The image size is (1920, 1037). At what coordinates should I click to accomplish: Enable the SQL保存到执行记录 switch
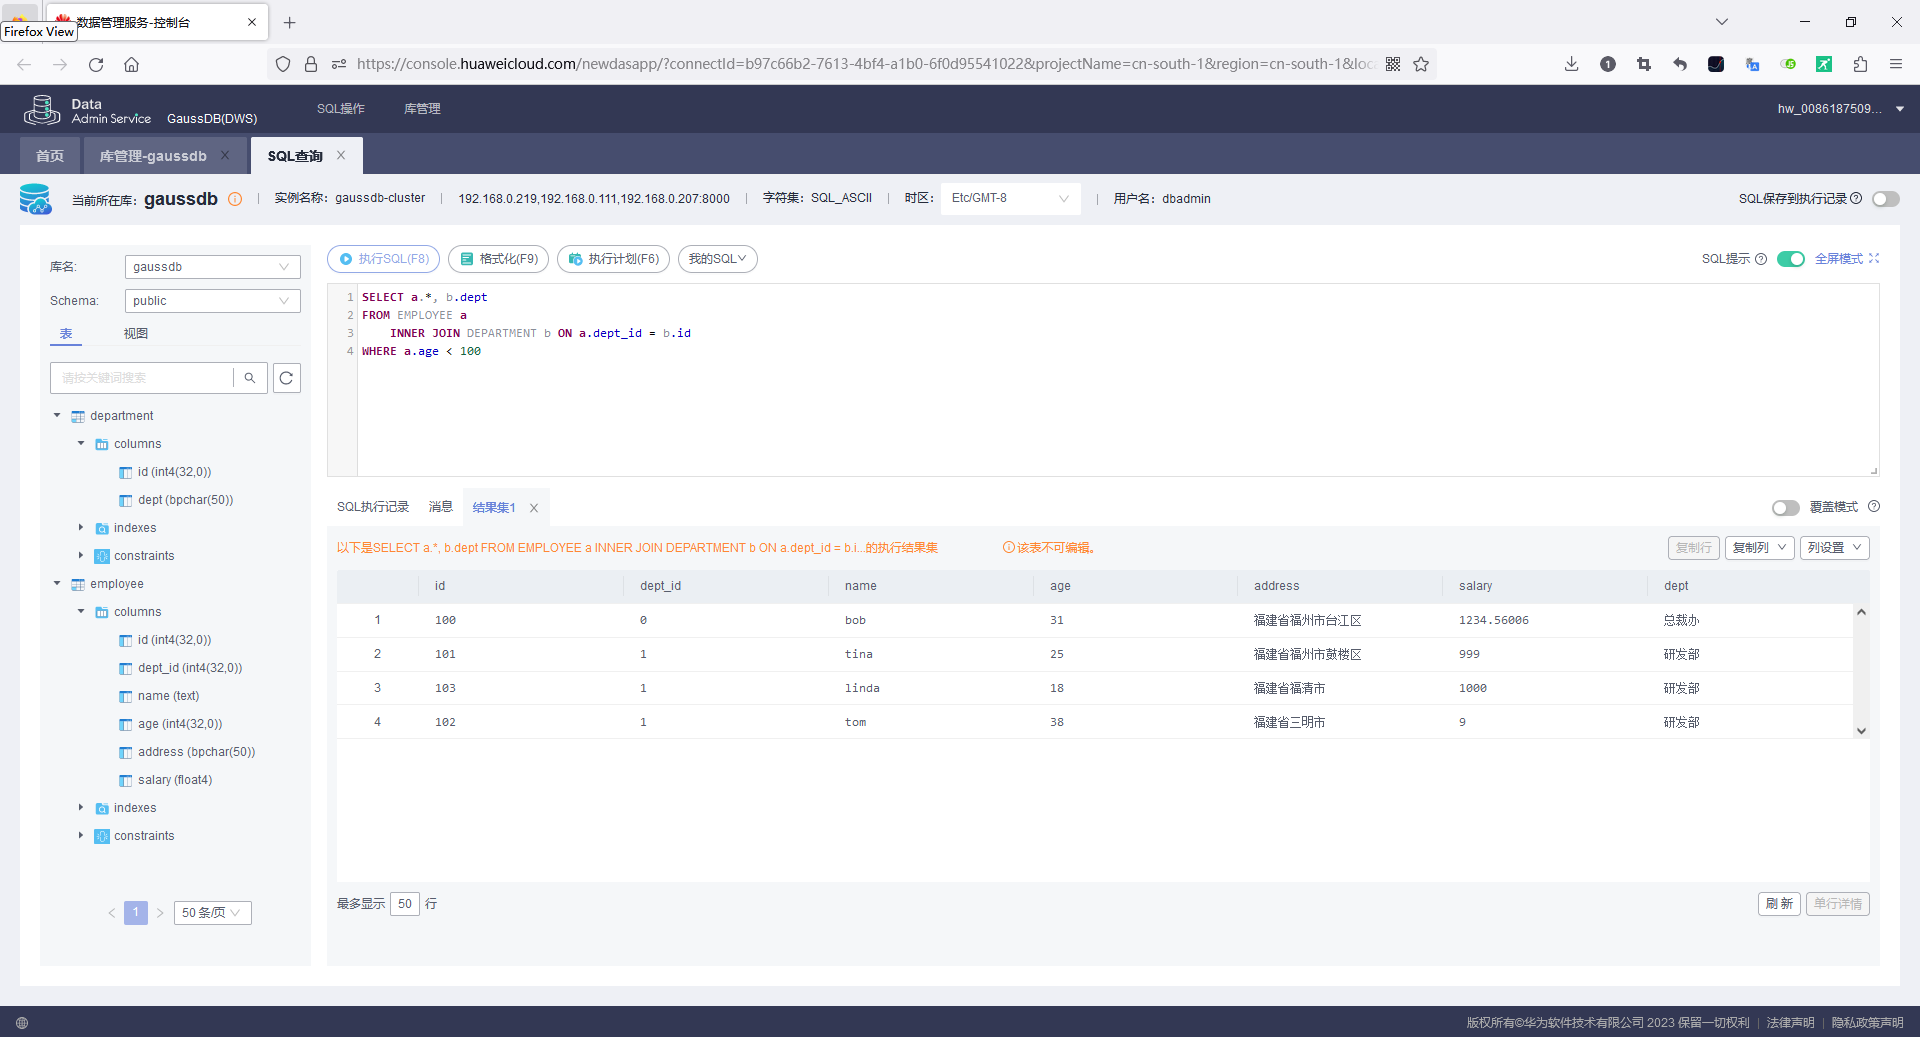[1886, 199]
